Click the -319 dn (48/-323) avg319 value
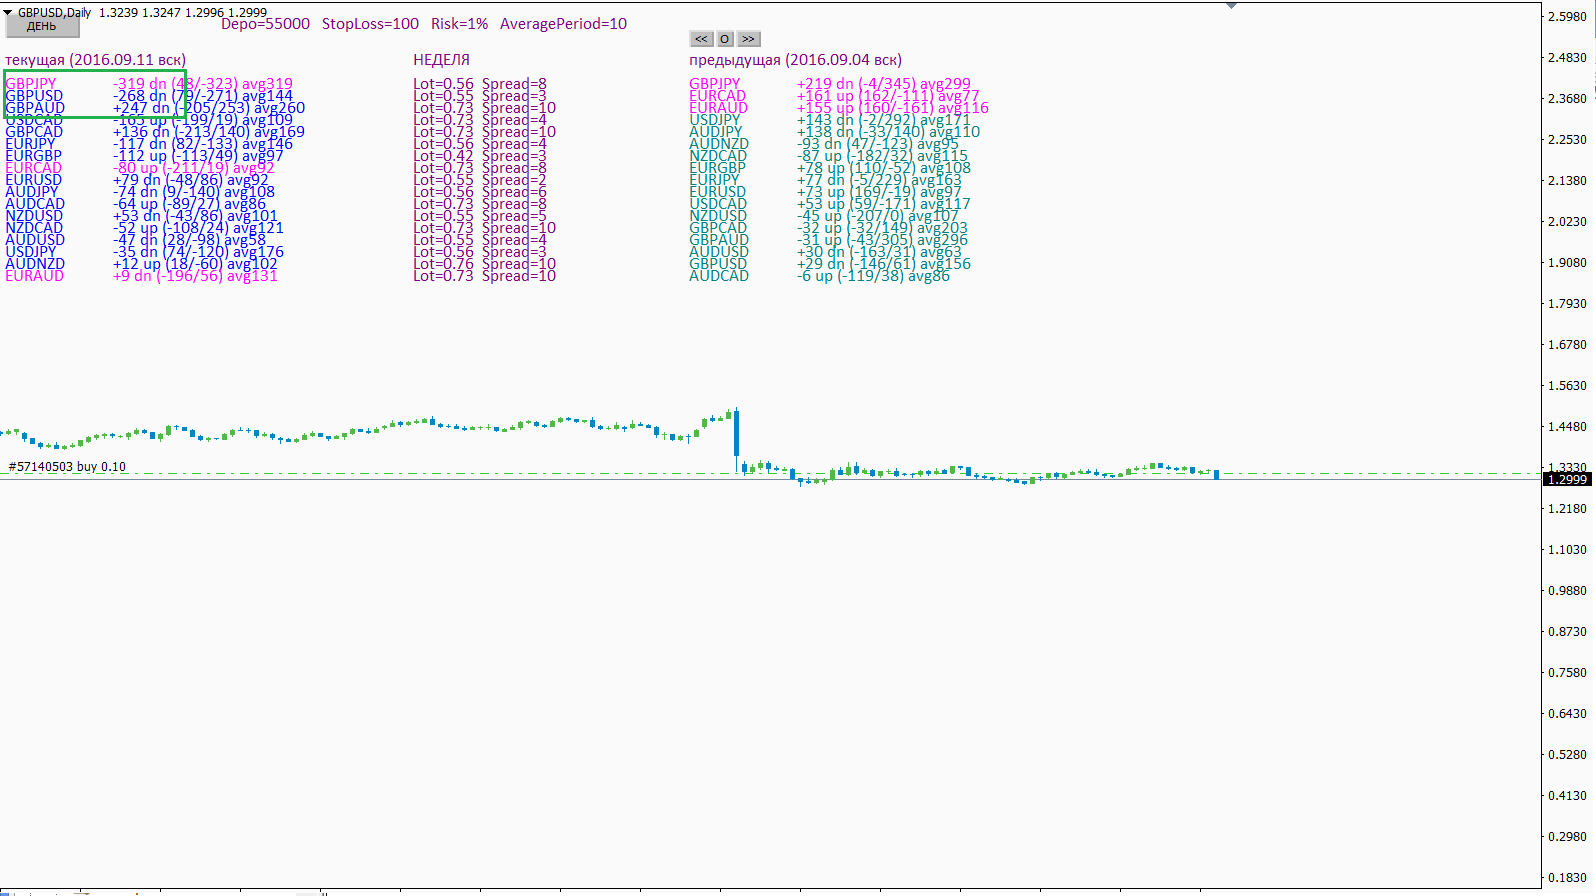1596x896 pixels. [x=203, y=84]
